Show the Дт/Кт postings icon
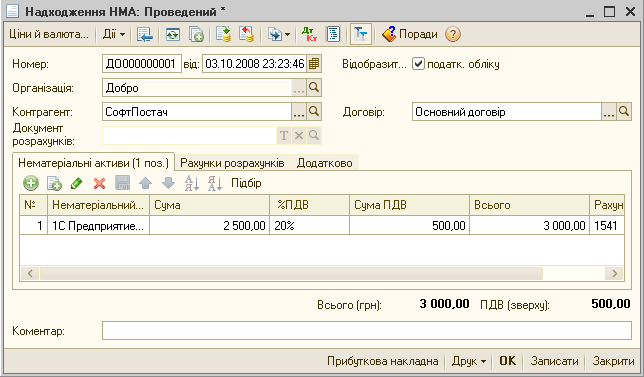Image resolution: width=644 pixels, height=377 pixels. point(309,34)
